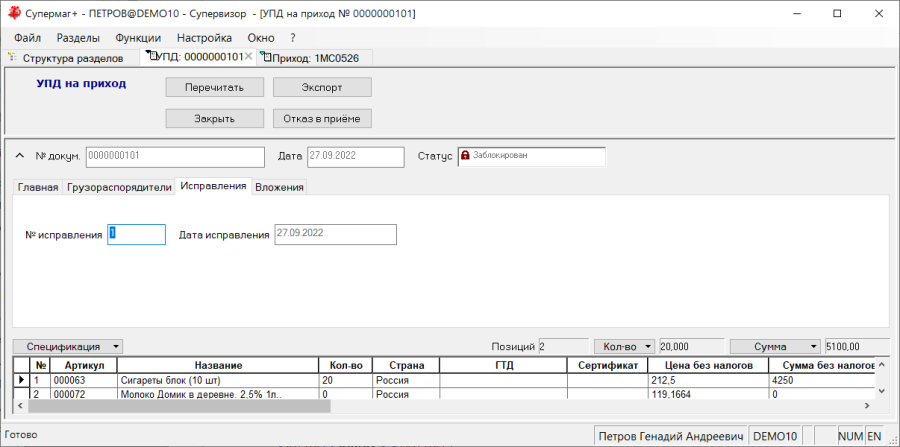Screen dimensions: 900x447
Task: Switch to the Главная tab
Action: pyautogui.click(x=38, y=188)
